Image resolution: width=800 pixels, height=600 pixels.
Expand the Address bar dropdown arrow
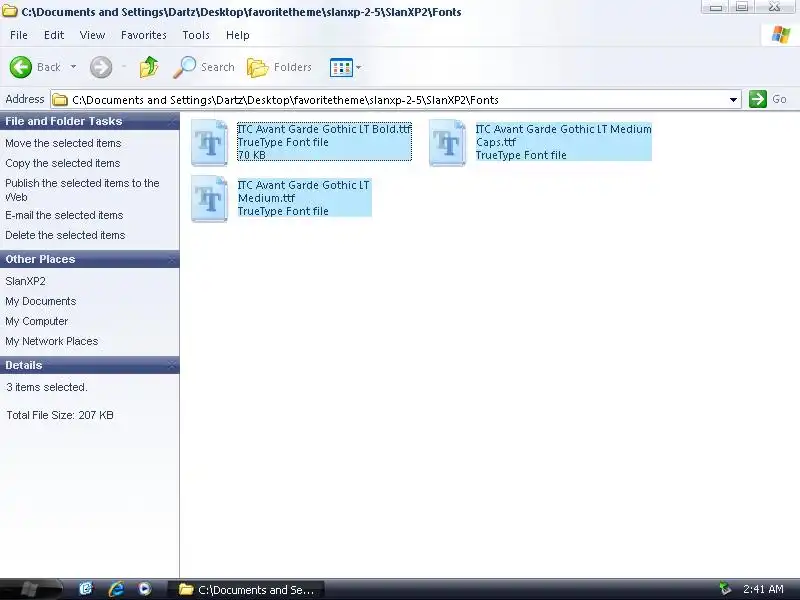coord(733,99)
